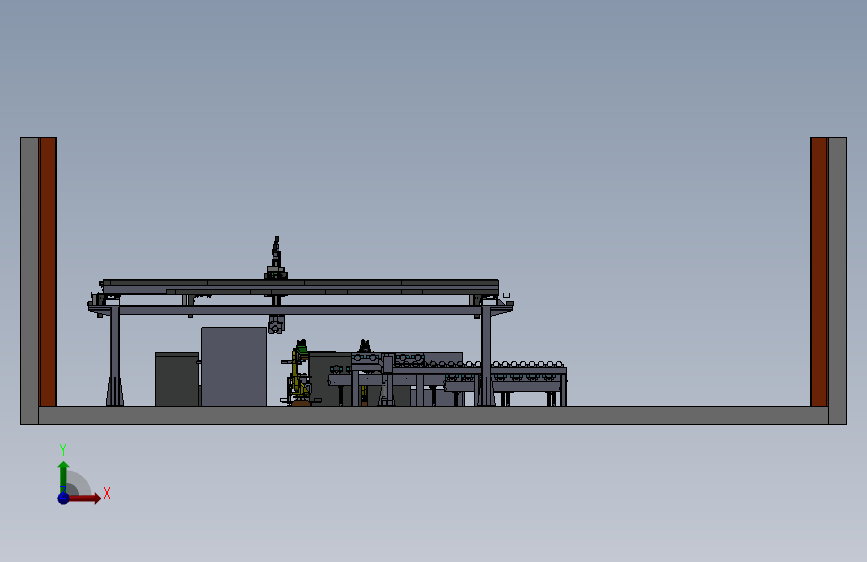
Task: Select the short dark cabinet beside the tall cabinet
Action: click(177, 379)
